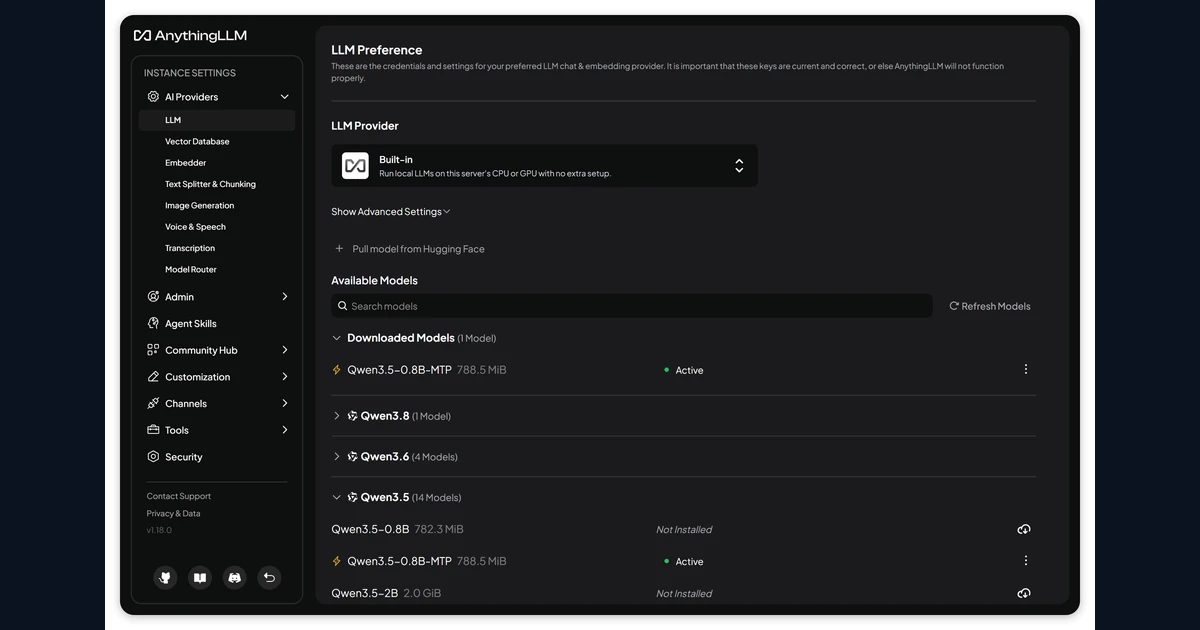Click the plus icon for Hugging Face pull
This screenshot has width=1200, height=630.
339,249
